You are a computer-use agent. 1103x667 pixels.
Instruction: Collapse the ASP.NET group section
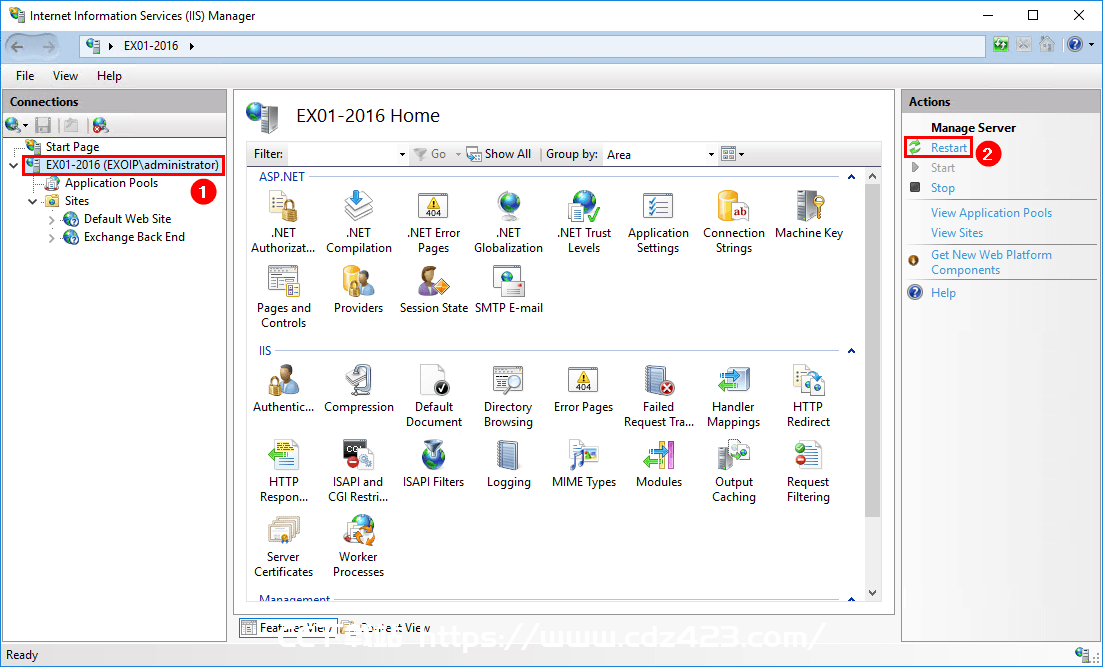tap(851, 177)
